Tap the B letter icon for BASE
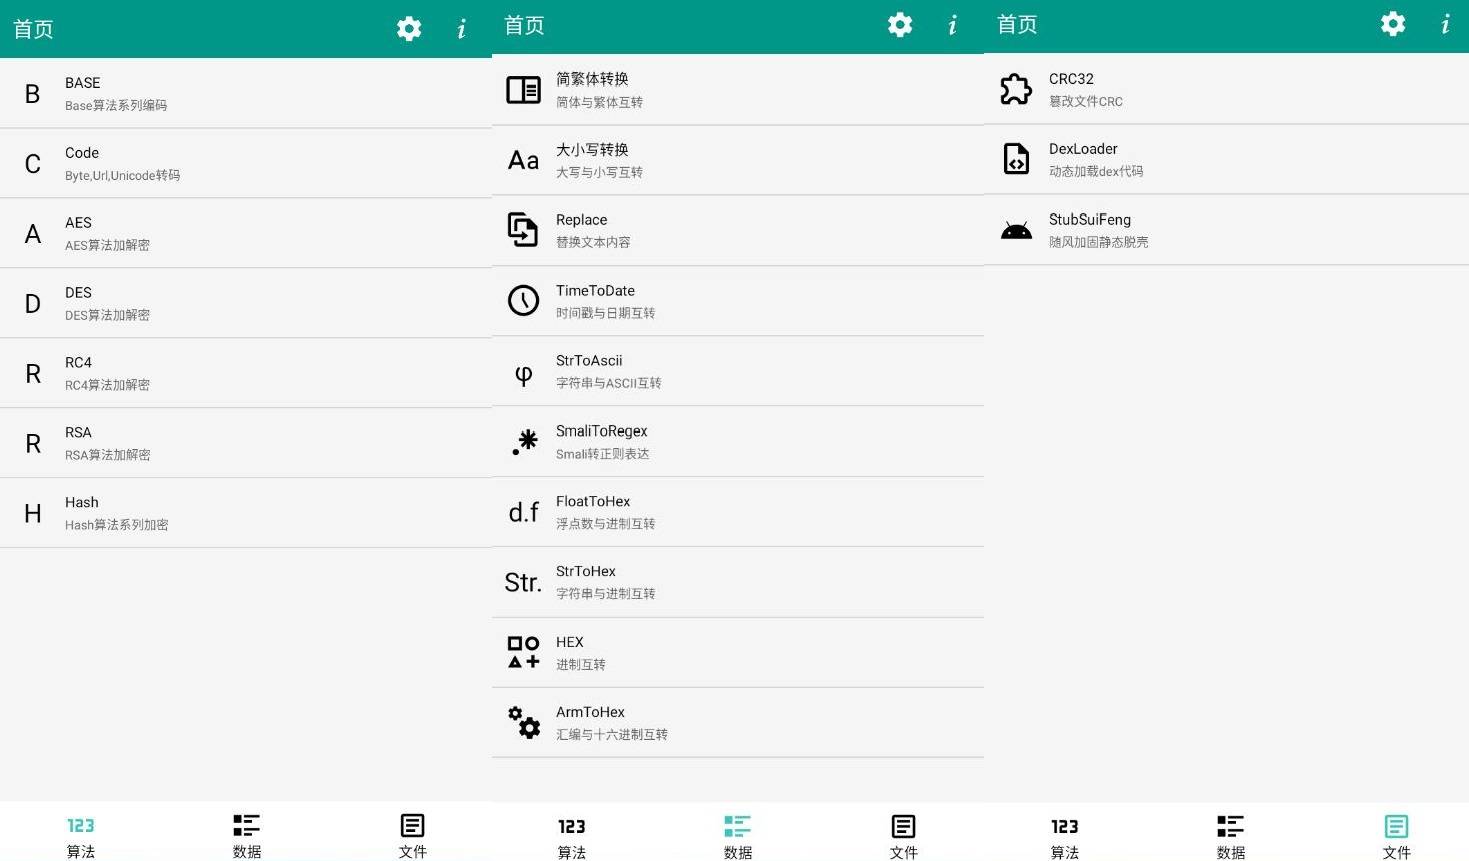 click(33, 94)
